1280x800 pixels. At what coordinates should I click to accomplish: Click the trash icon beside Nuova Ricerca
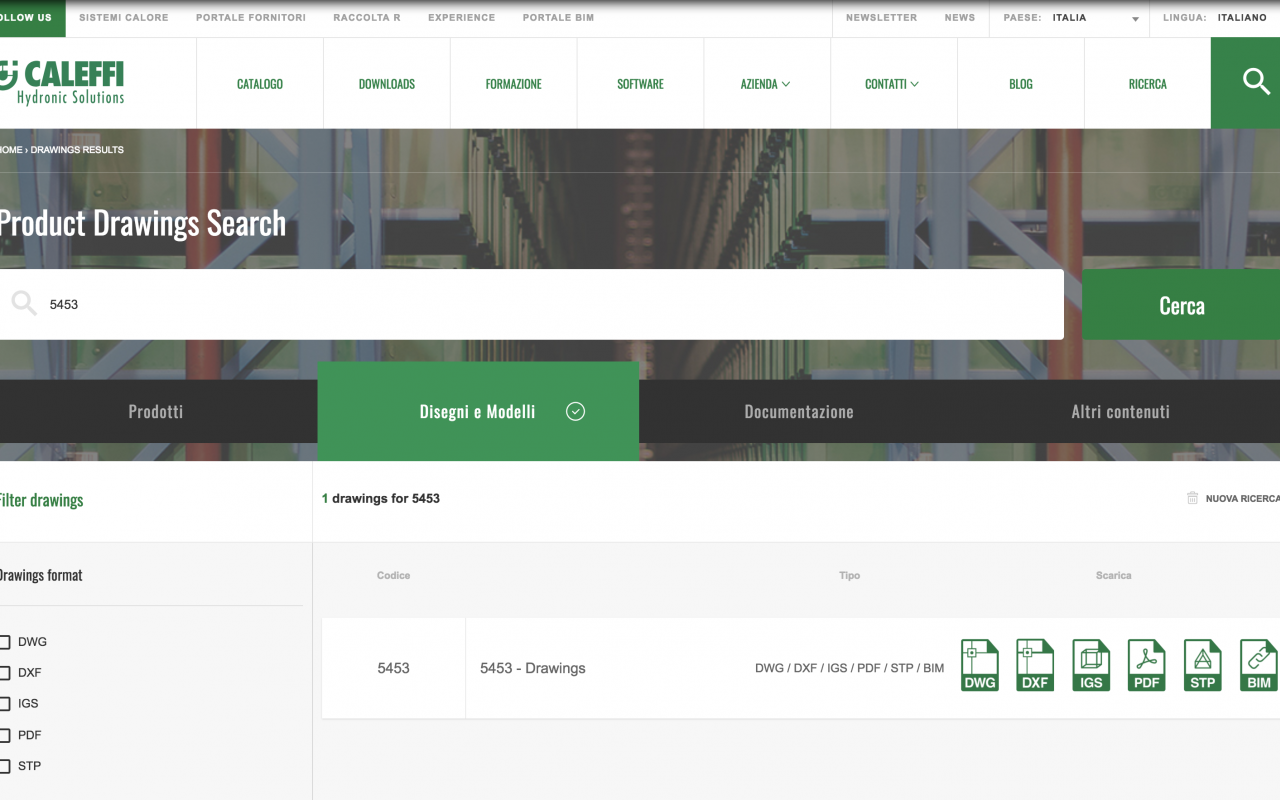pyautogui.click(x=1192, y=498)
